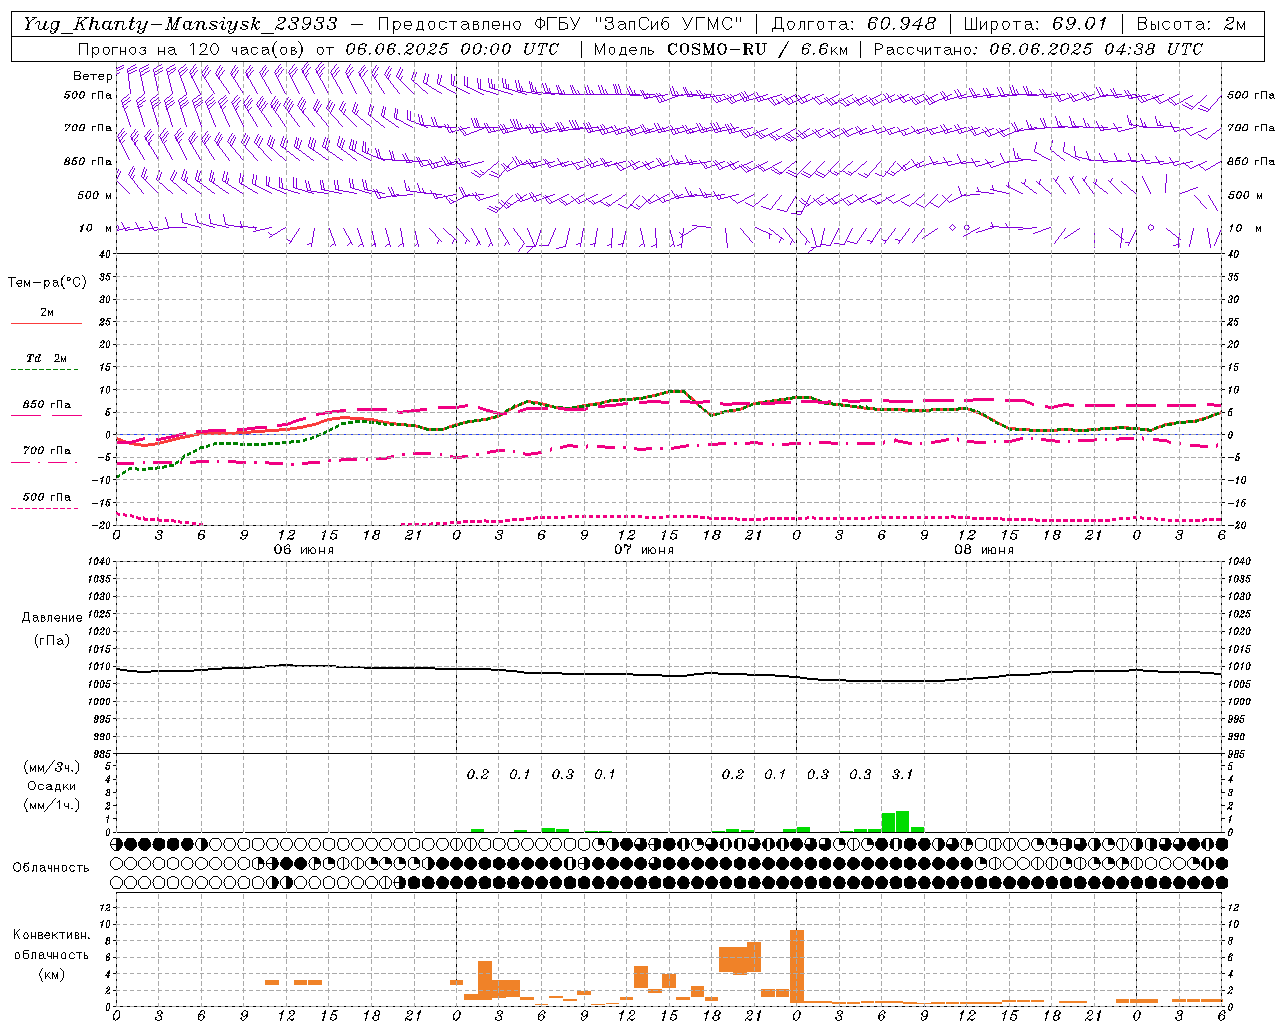Click the 'Модель COSMO-RU / 6.6км' label
The width and height of the screenshot is (1280, 1024).
tap(721, 49)
